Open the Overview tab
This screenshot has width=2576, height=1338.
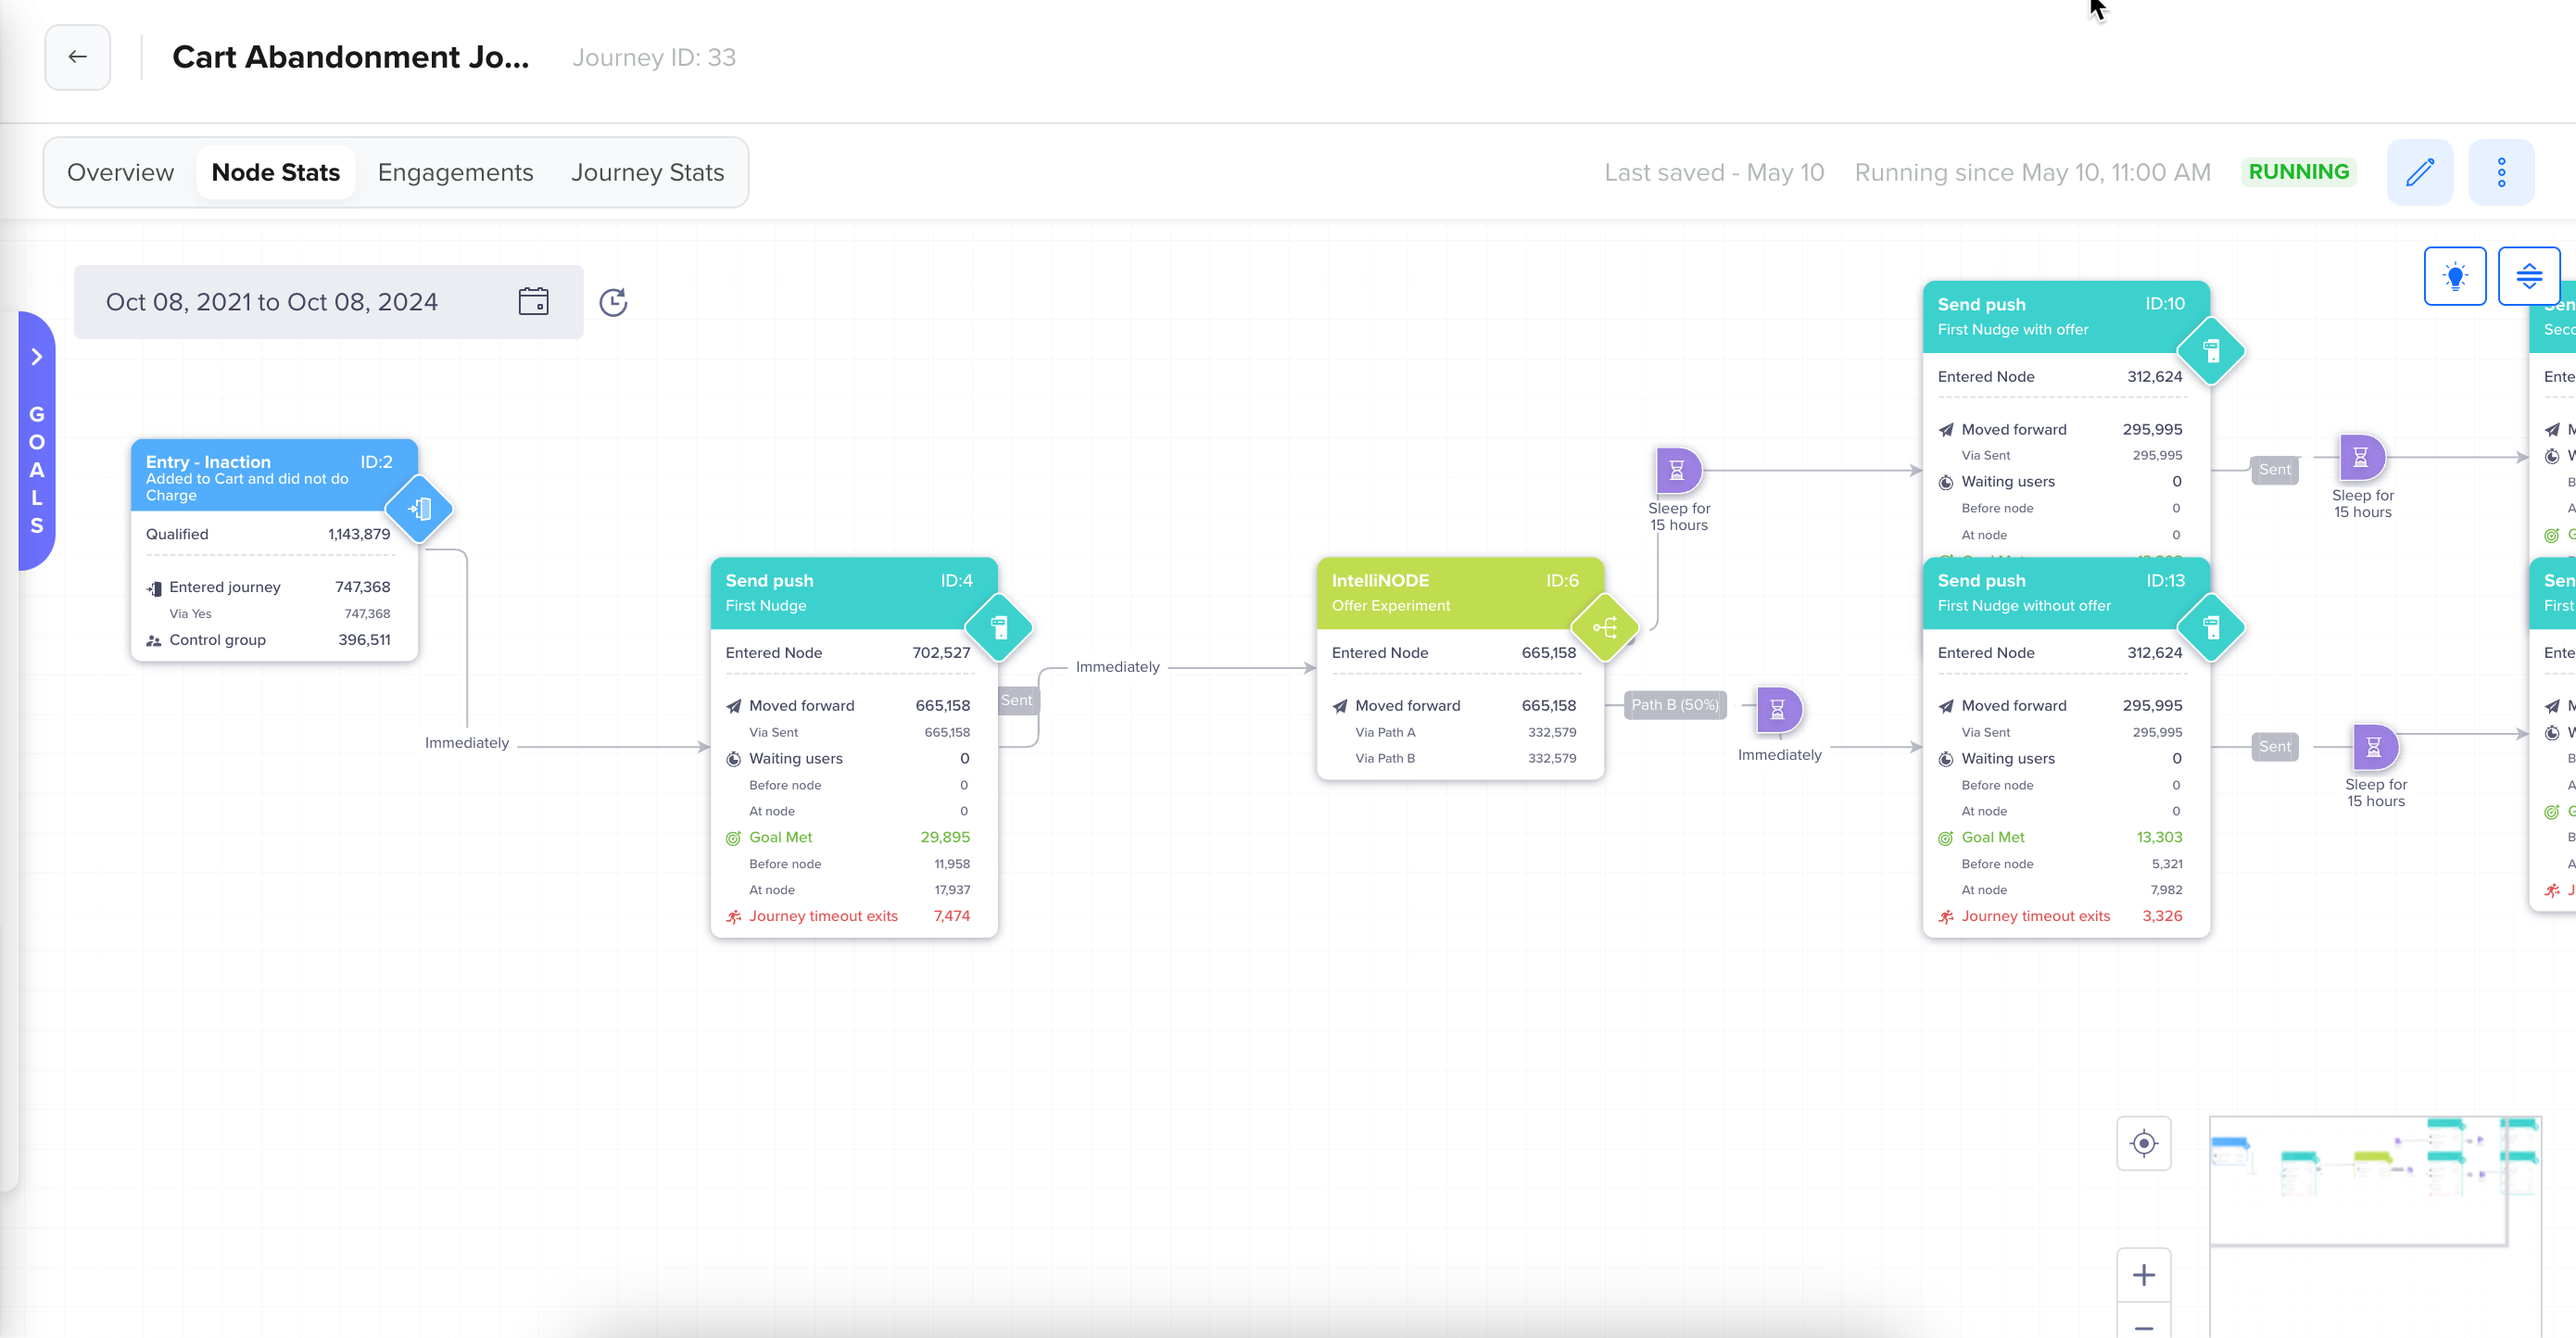120,172
